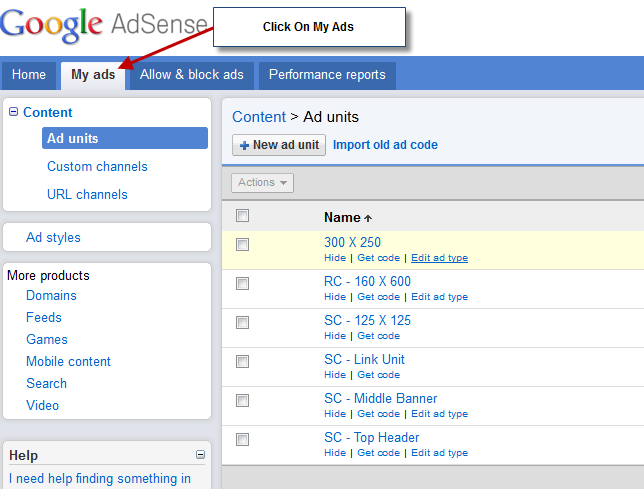This screenshot has height=489, width=644.
Task: Open the Domains product link
Action: [x=51, y=296]
